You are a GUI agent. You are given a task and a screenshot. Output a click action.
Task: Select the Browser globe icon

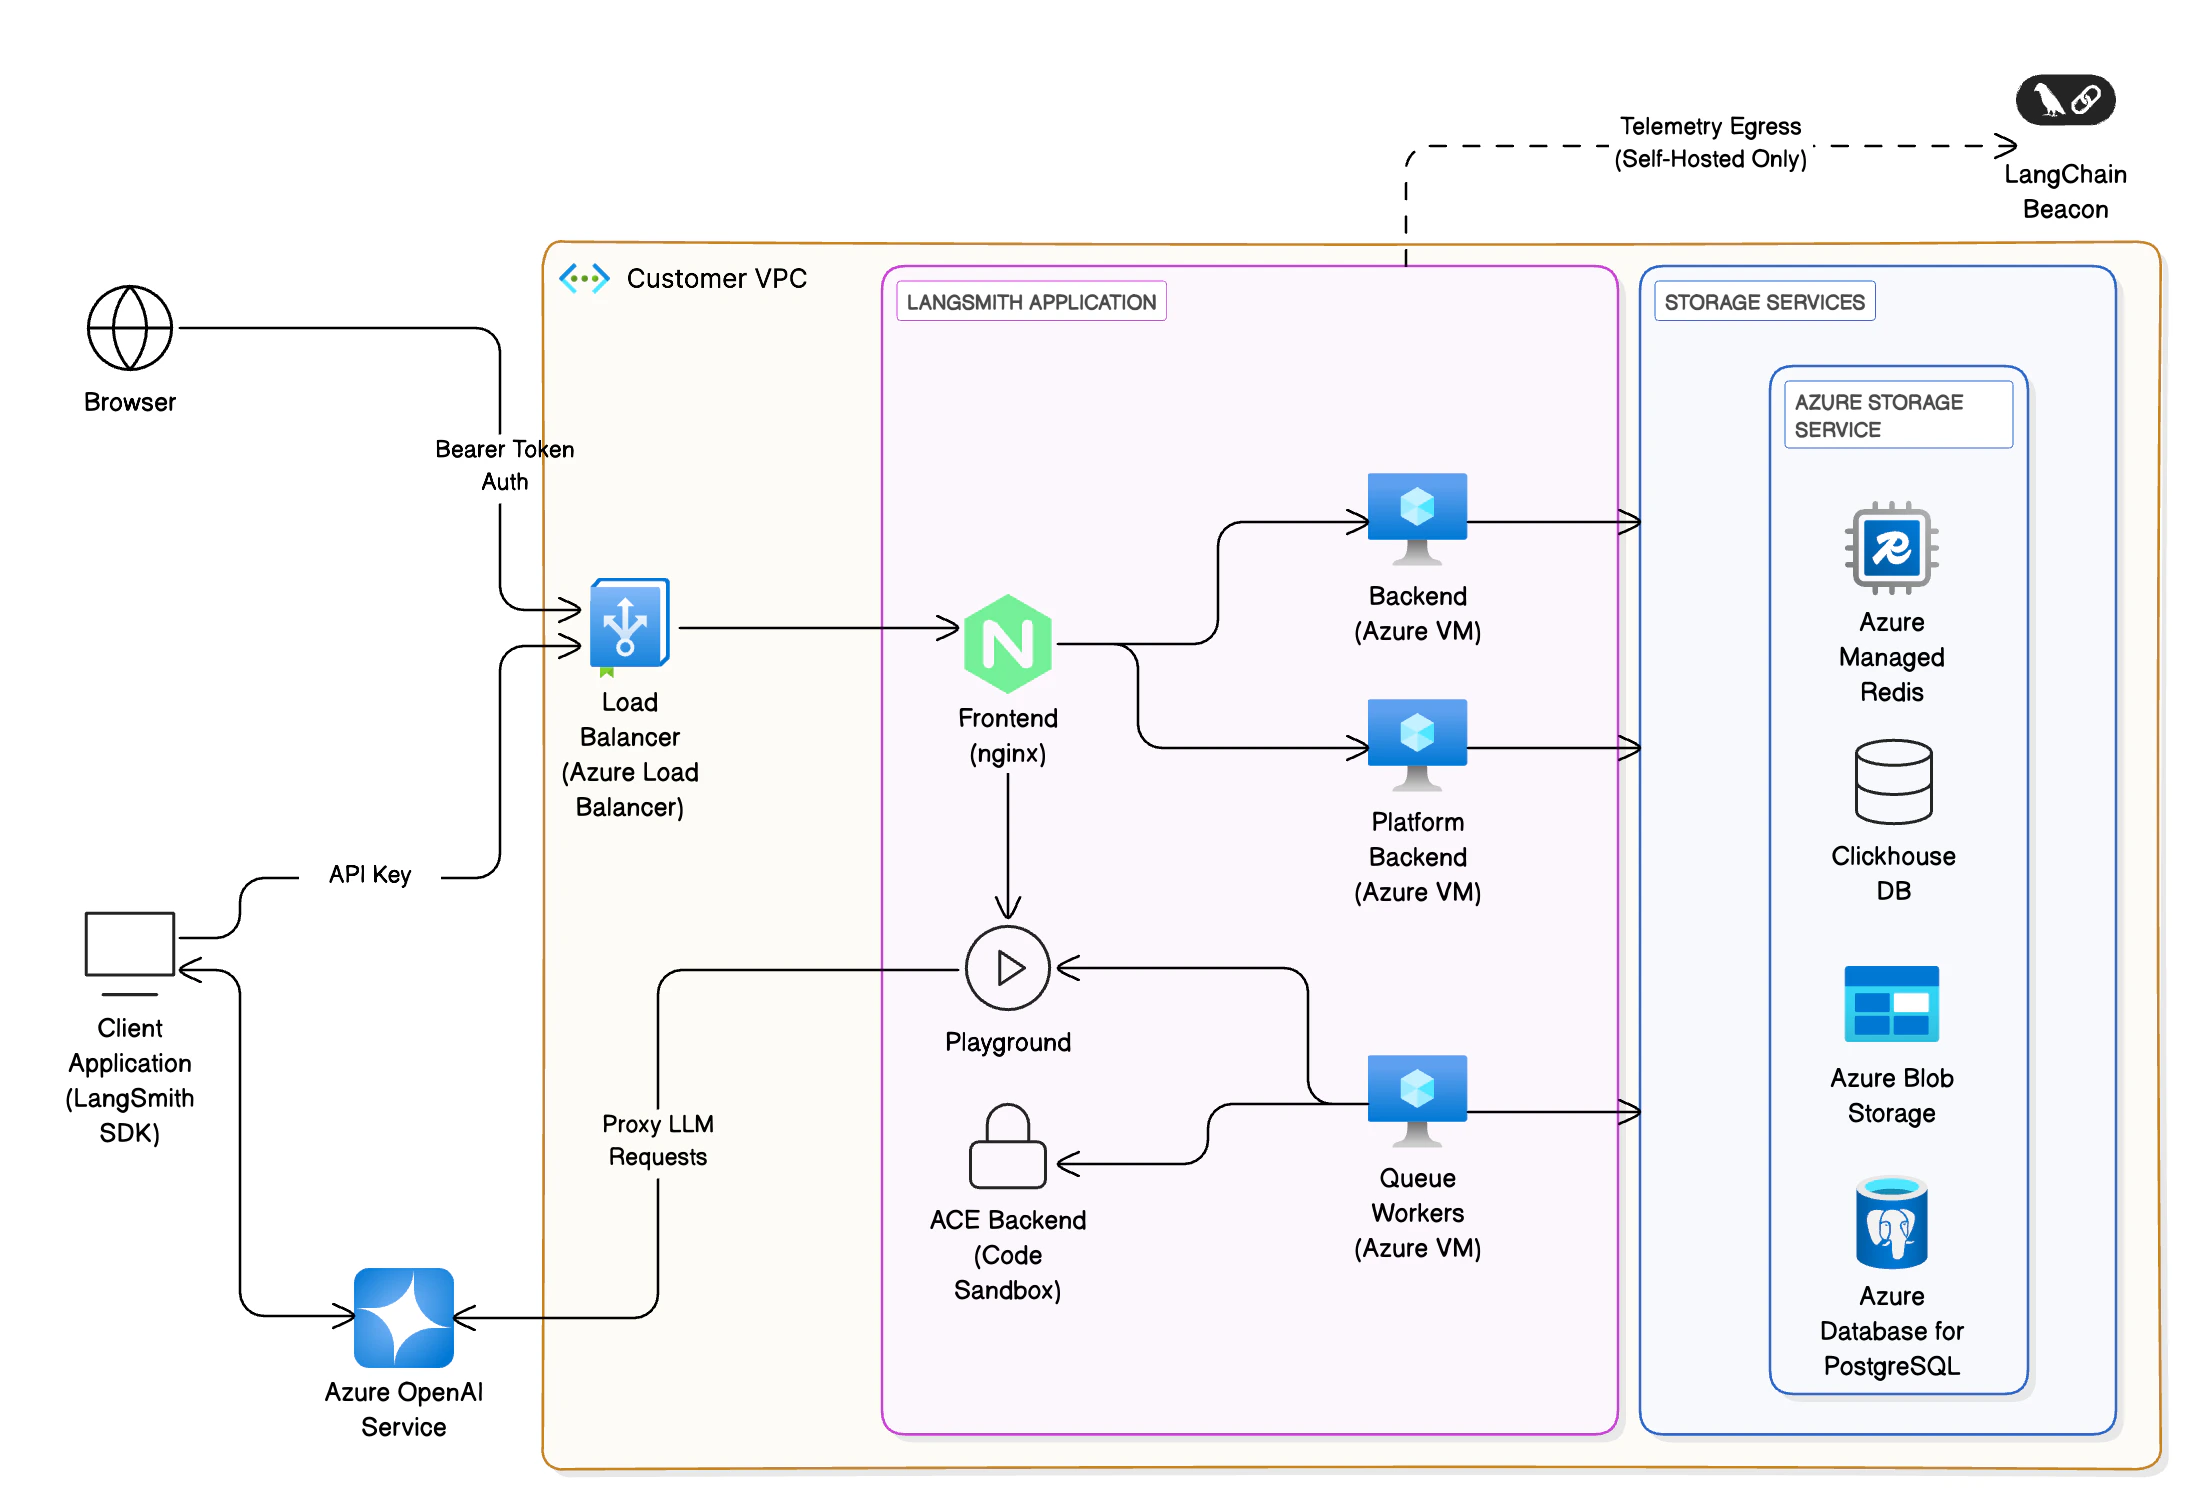point(128,325)
